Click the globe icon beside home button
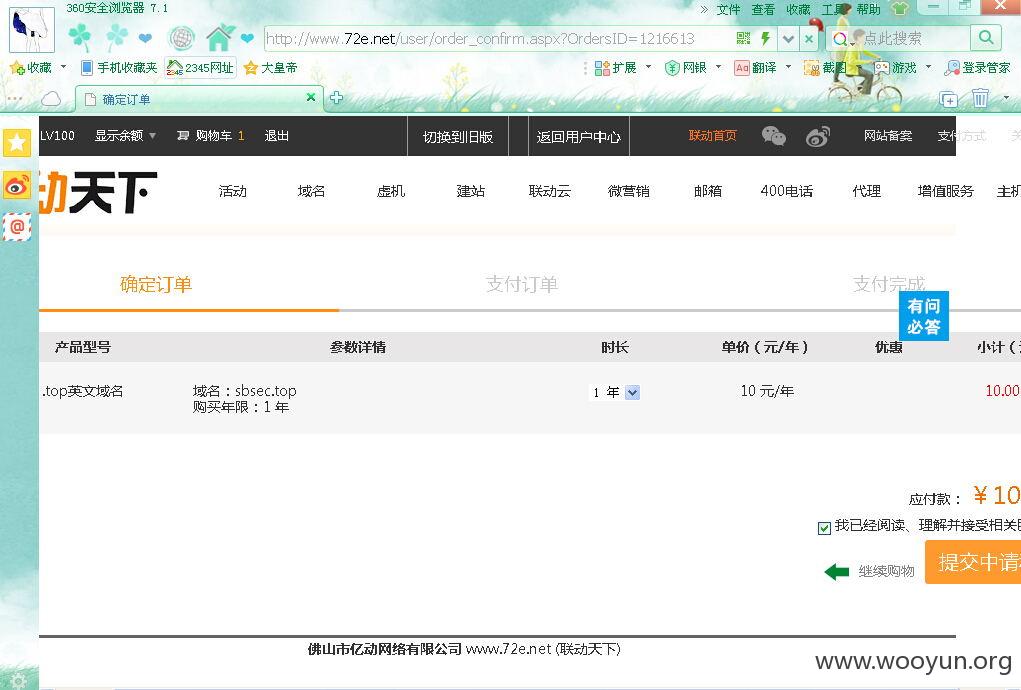 pos(182,38)
